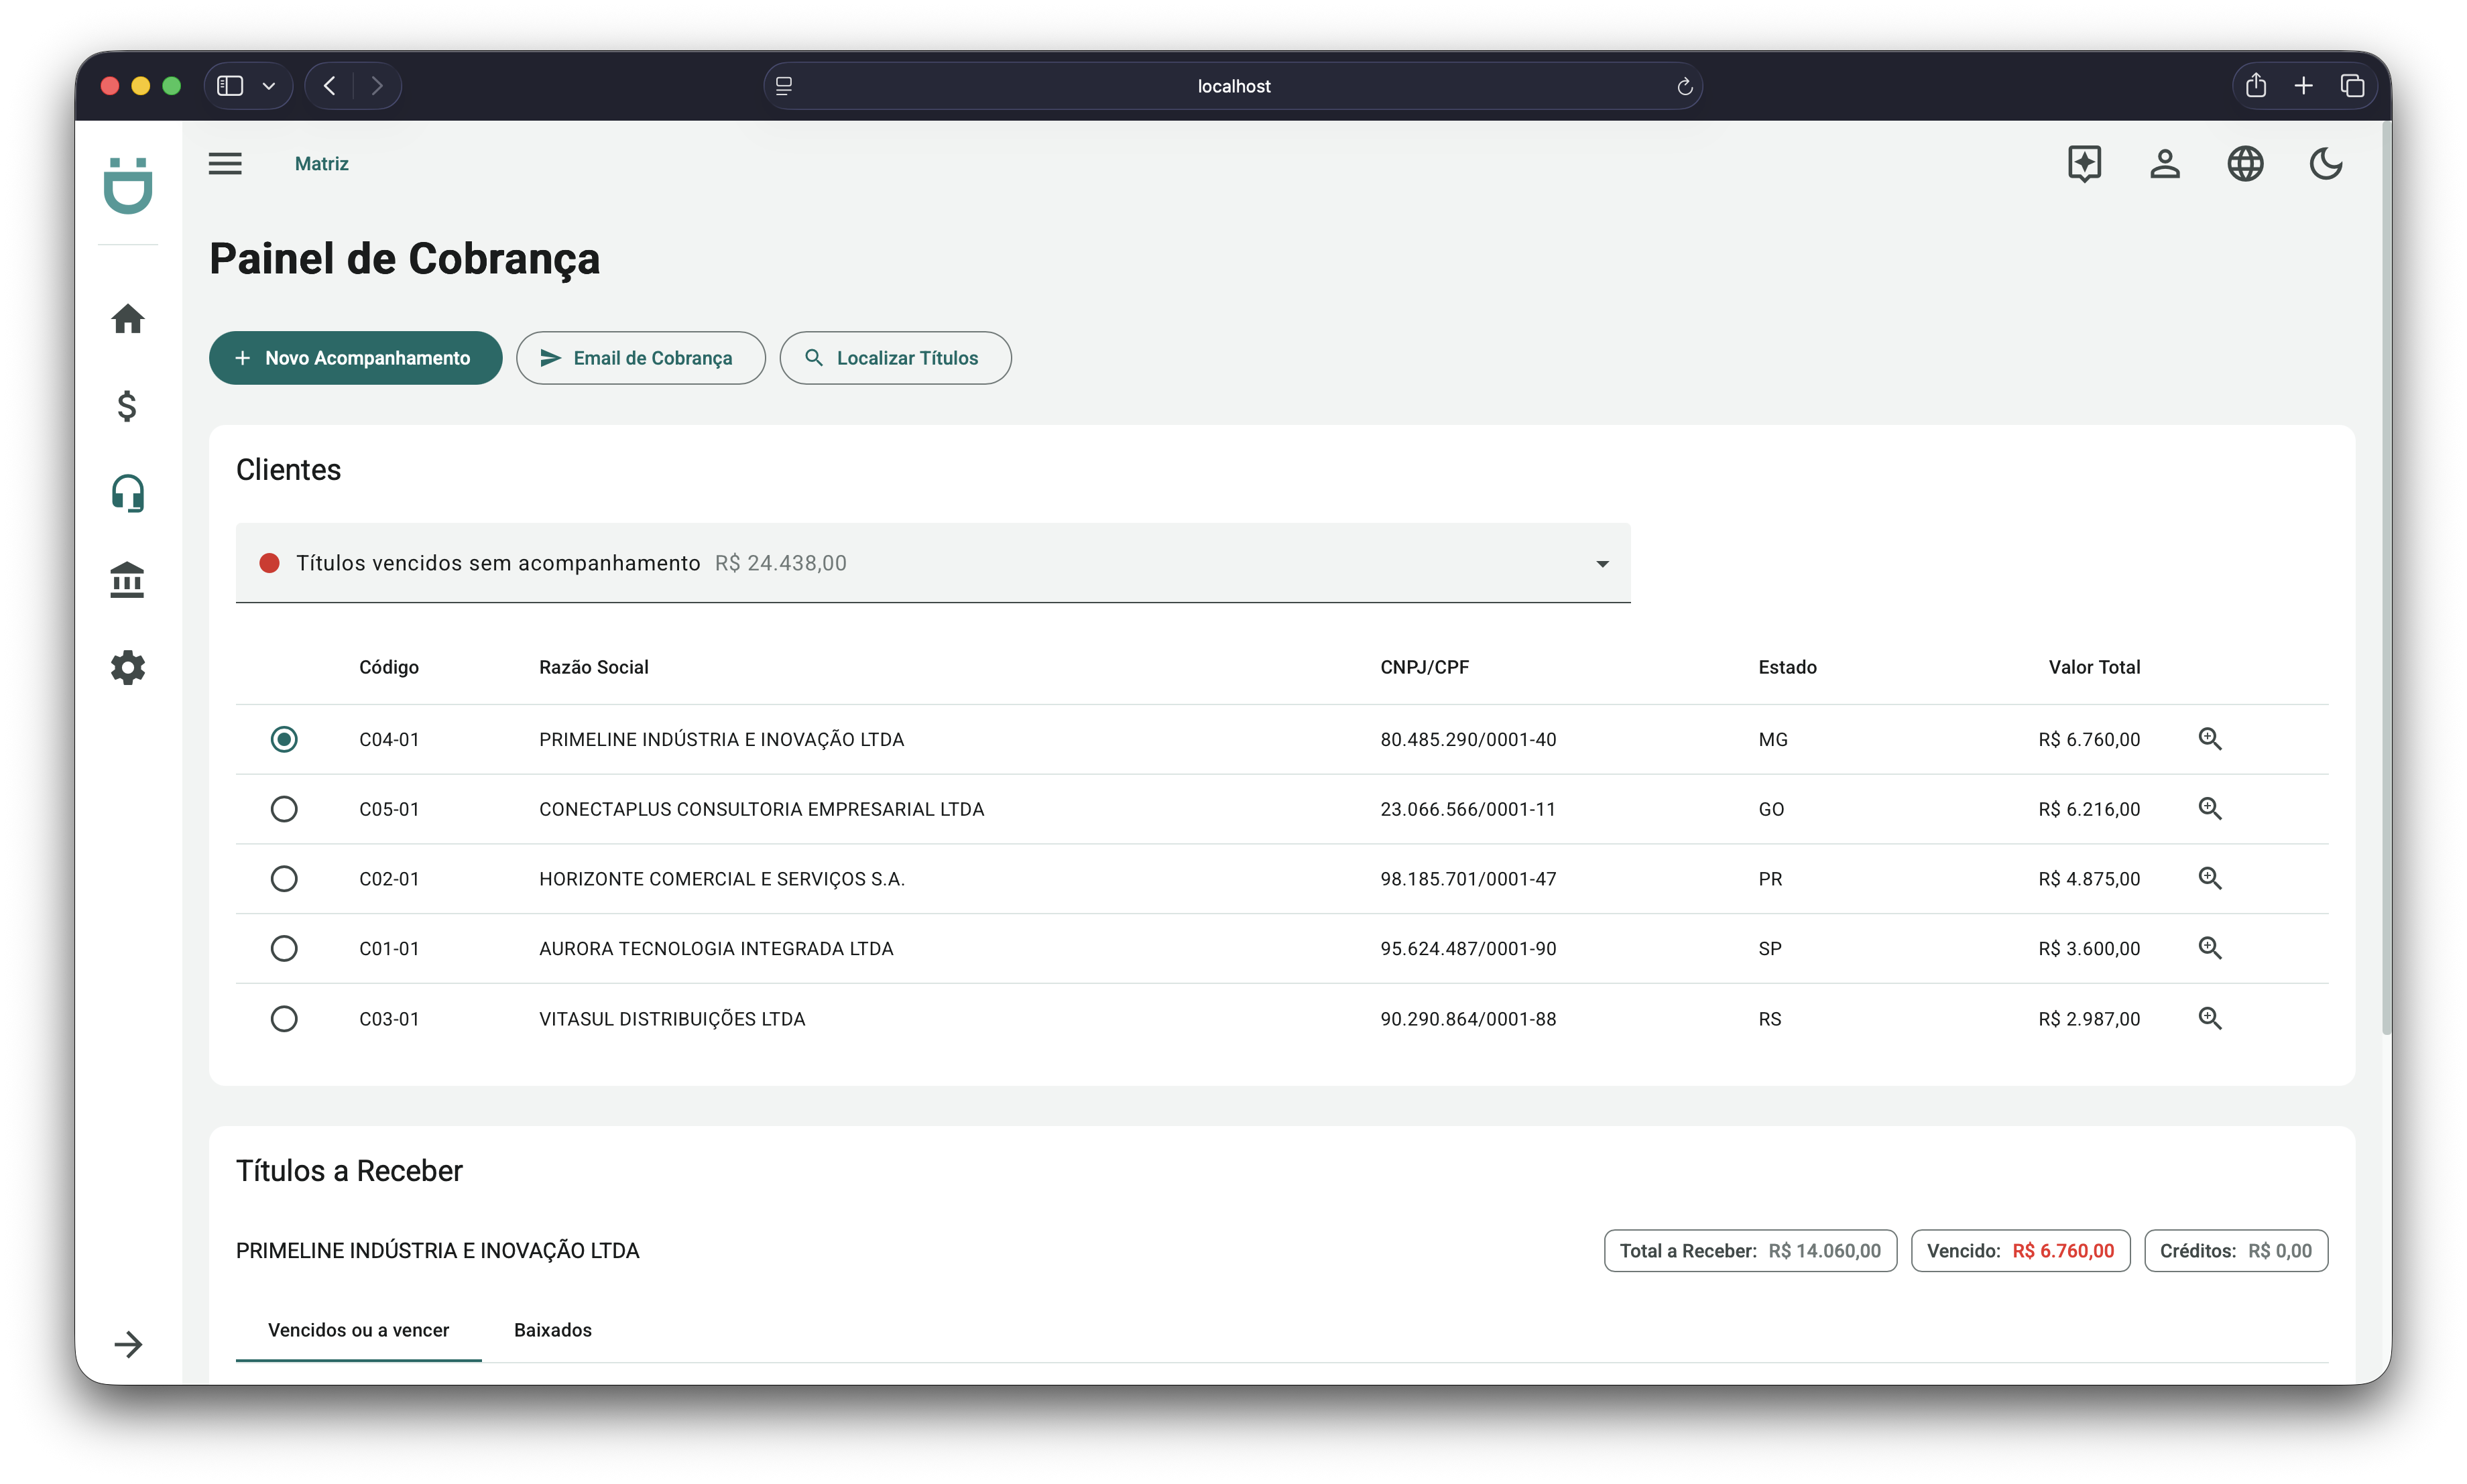Screen dimensions: 2467x1484
Task: Click the Email de Cobrança button
Action: click(640, 358)
